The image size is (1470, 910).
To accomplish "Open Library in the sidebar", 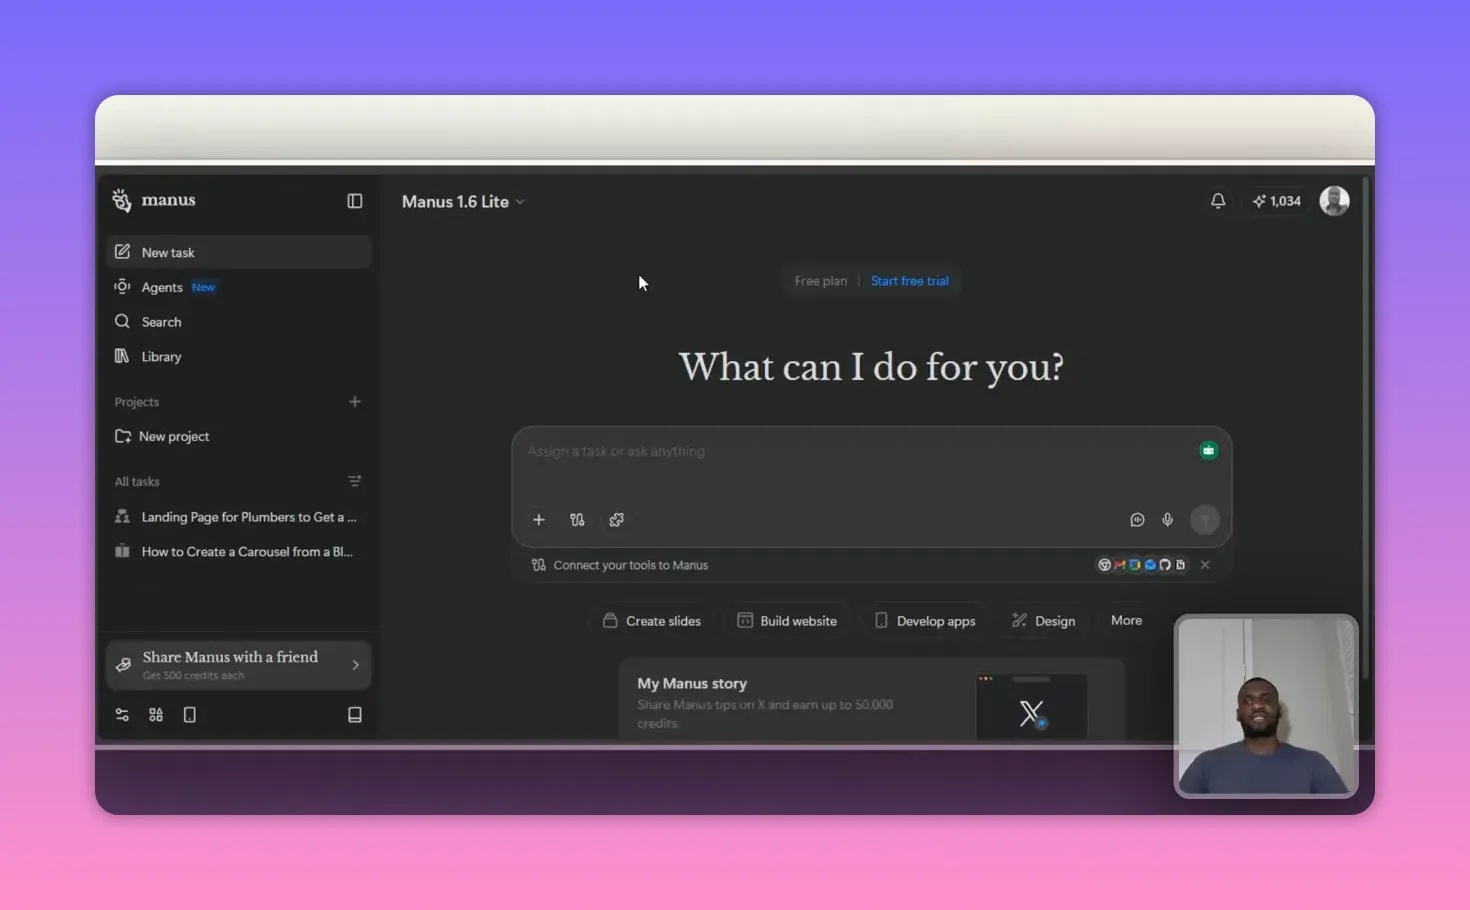I will tap(238, 357).
